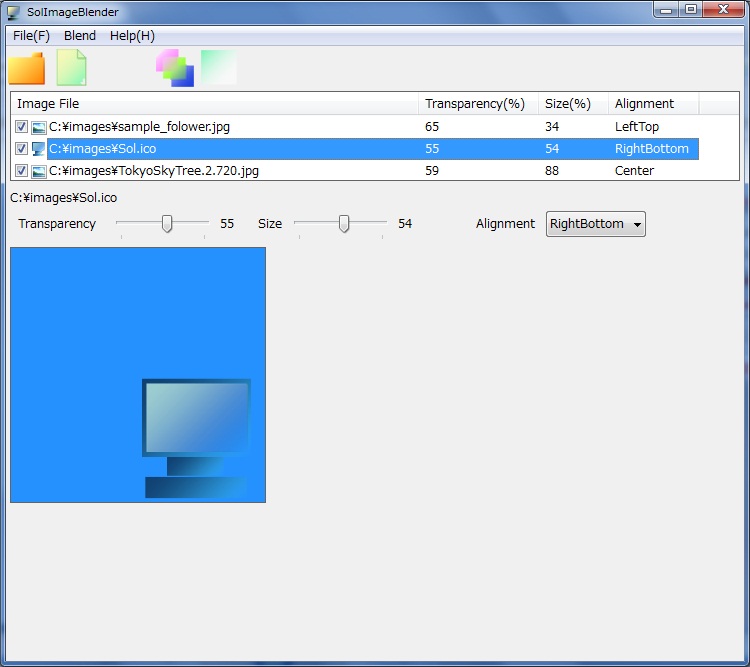Image resolution: width=750 pixels, height=667 pixels.
Task: Minimize the SolImageBlender window
Action: point(666,10)
